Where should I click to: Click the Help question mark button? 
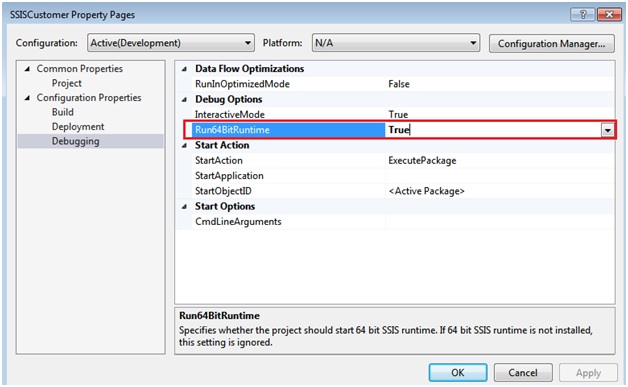click(582, 15)
